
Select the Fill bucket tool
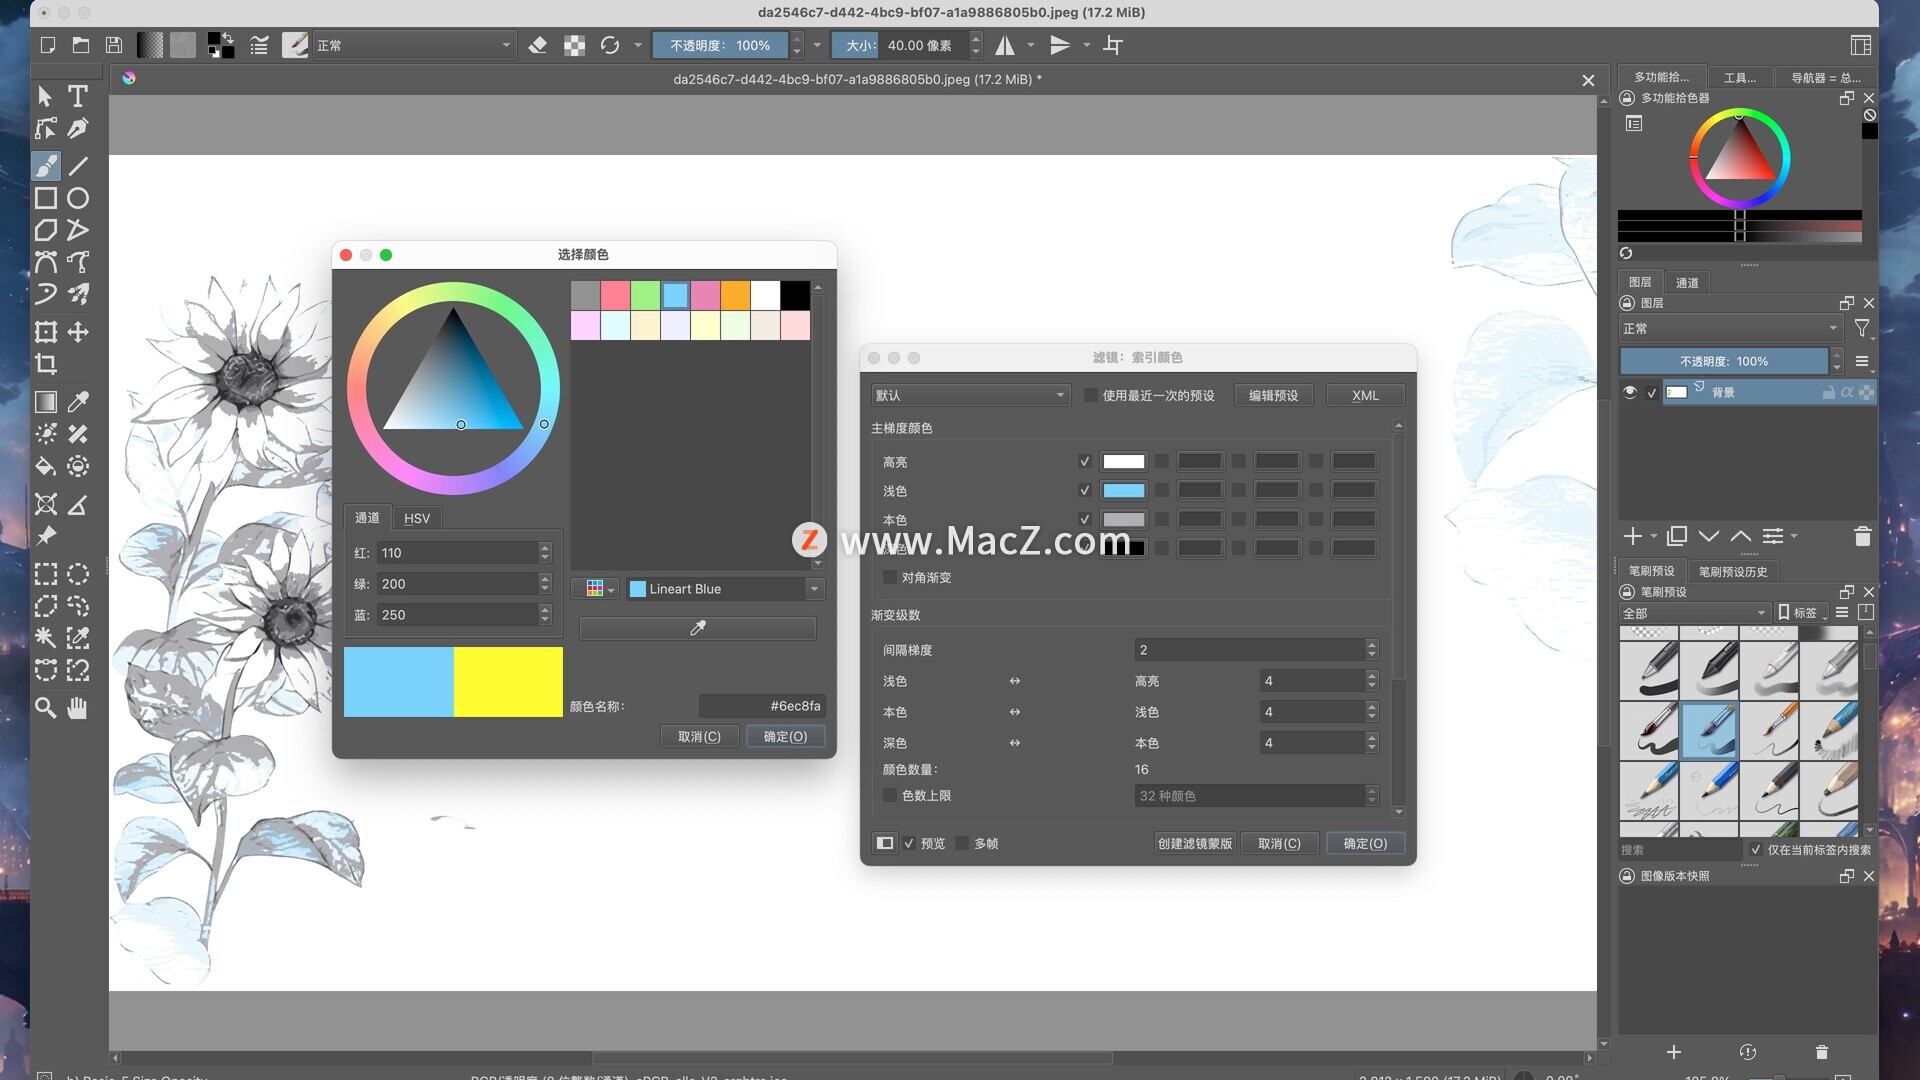(46, 466)
